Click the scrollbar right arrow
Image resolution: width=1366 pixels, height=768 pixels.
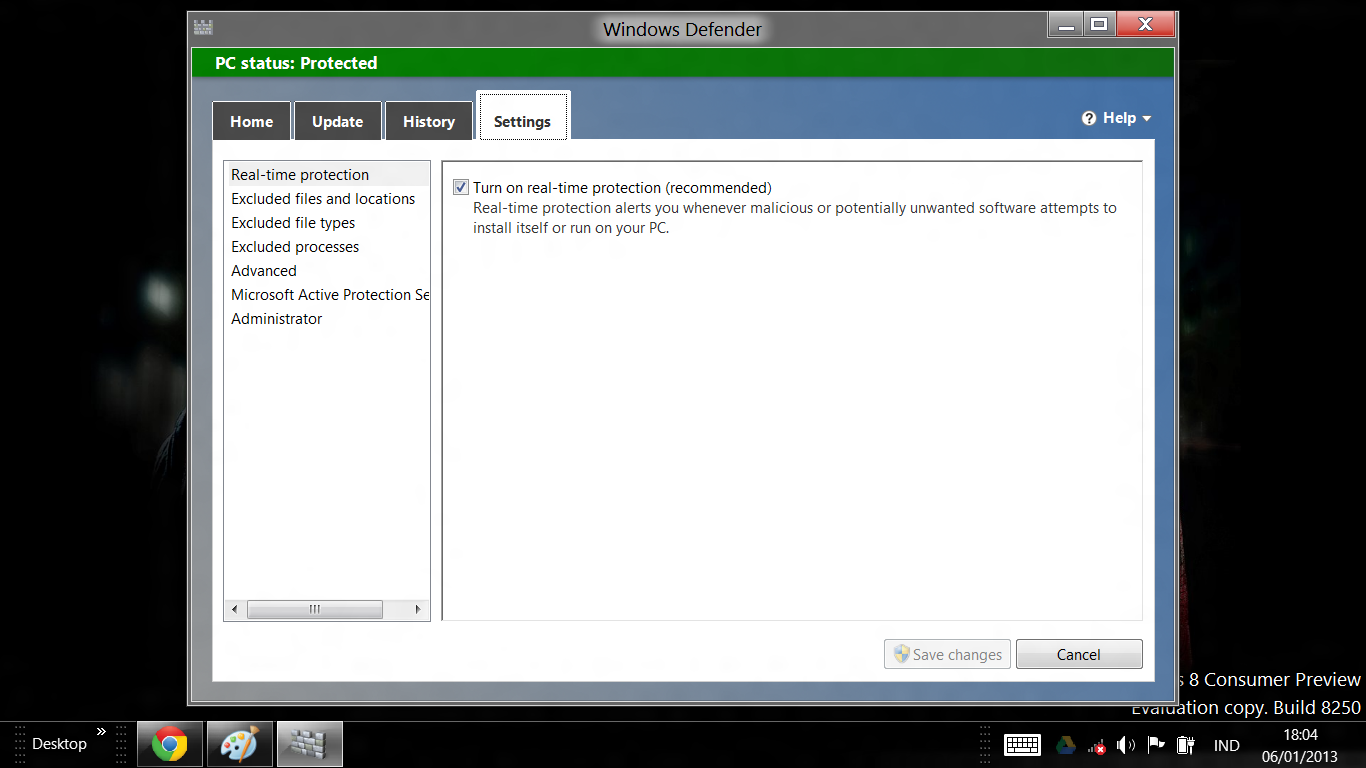point(418,609)
